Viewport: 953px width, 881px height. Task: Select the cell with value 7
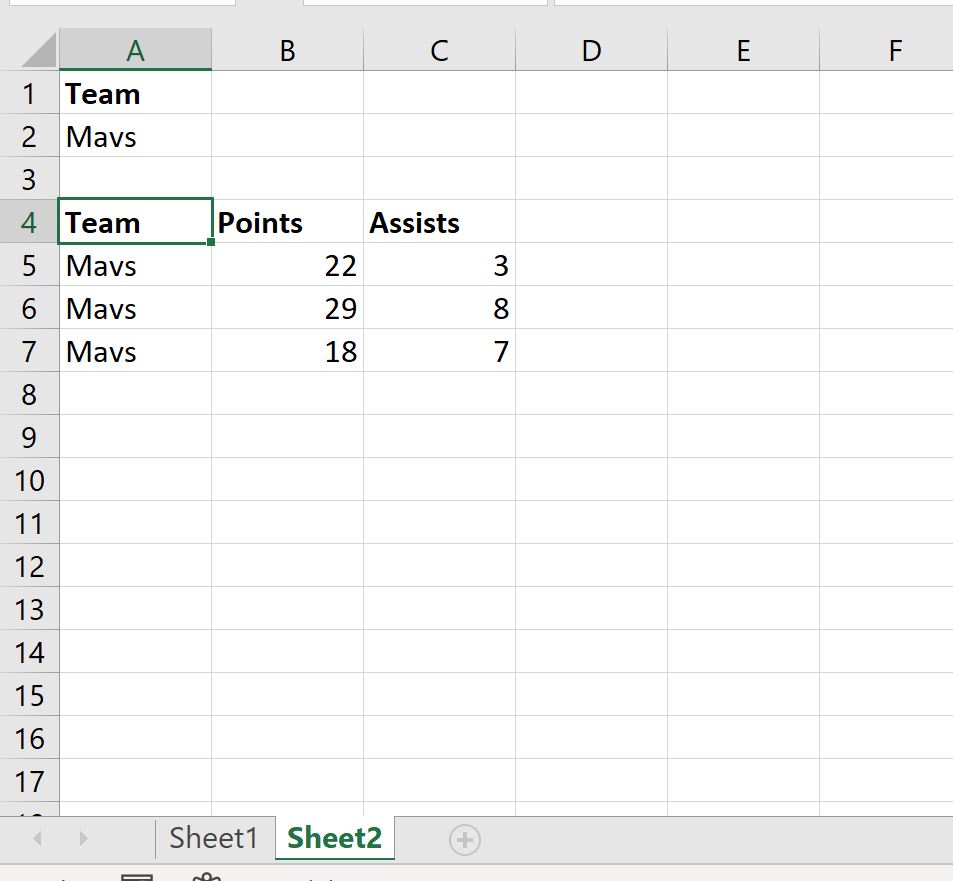438,351
